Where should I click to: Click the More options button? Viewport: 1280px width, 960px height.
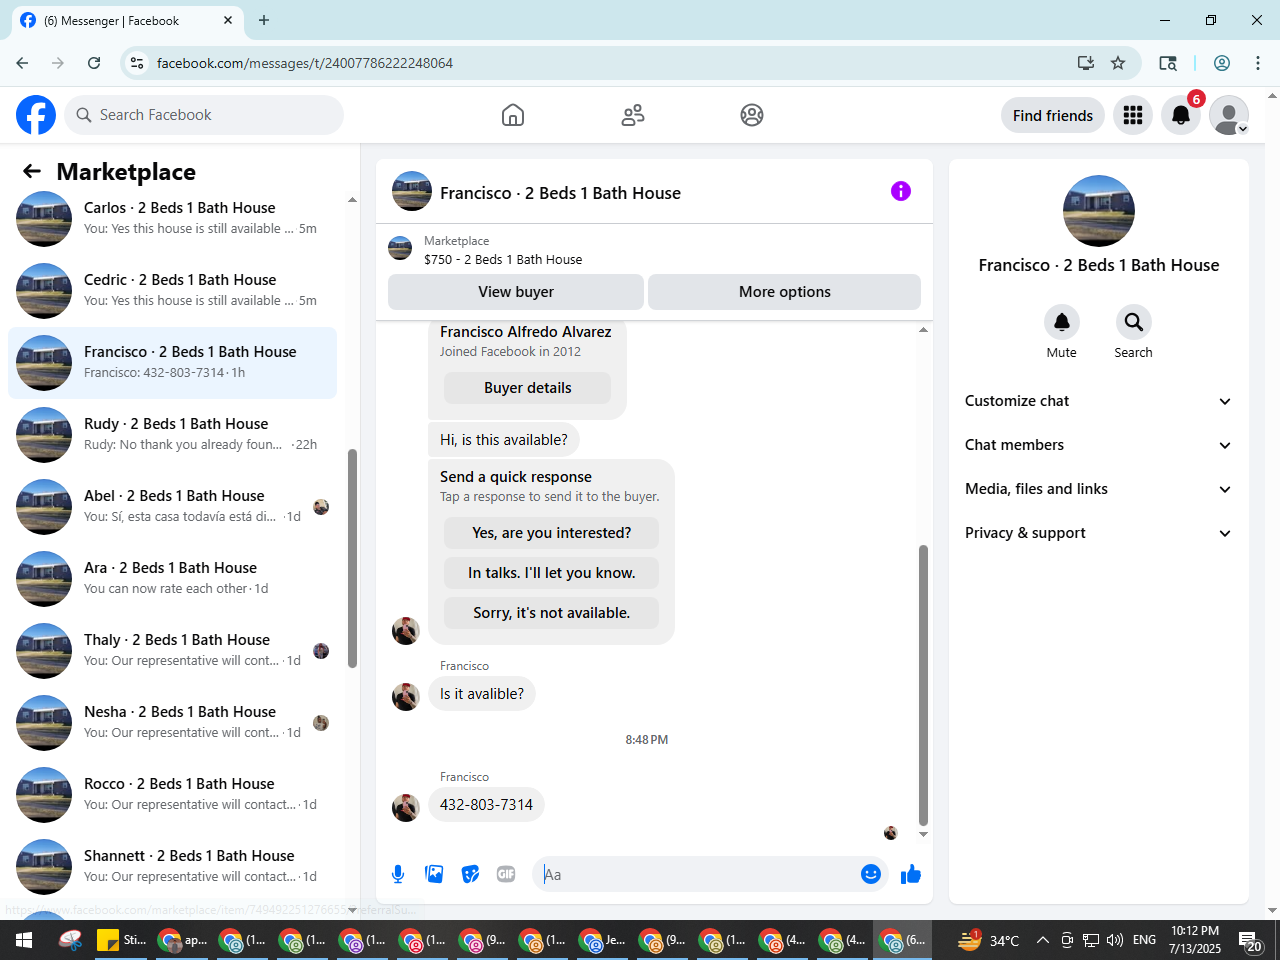pyautogui.click(x=785, y=292)
